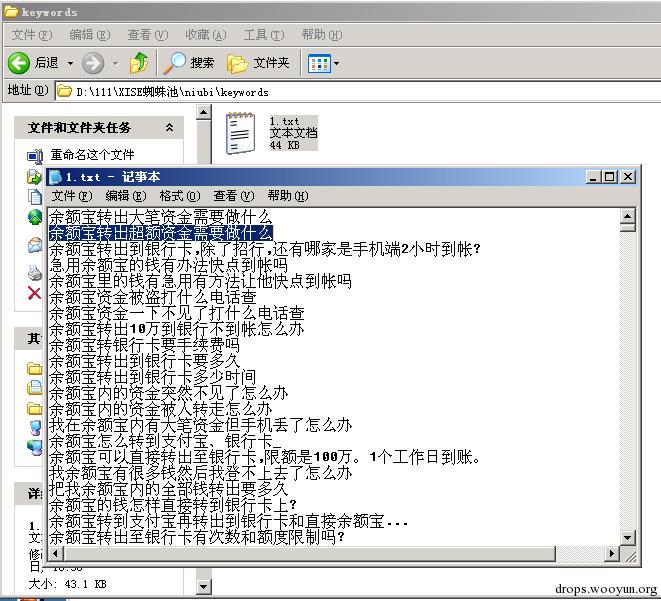The width and height of the screenshot is (661, 601).
Task: Click the 重命名这个文件 link
Action: coord(92,155)
